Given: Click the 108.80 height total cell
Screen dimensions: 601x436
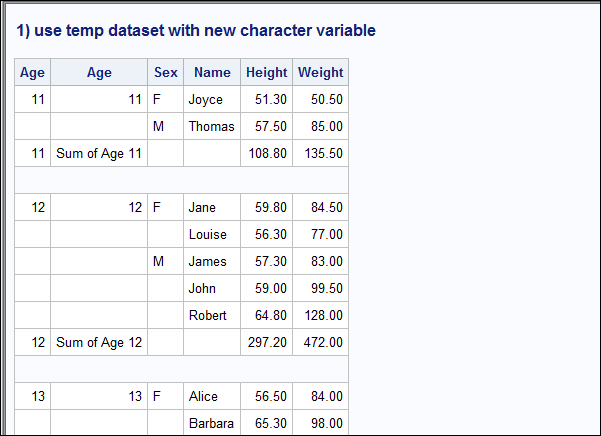Looking at the screenshot, I should 266,153.
